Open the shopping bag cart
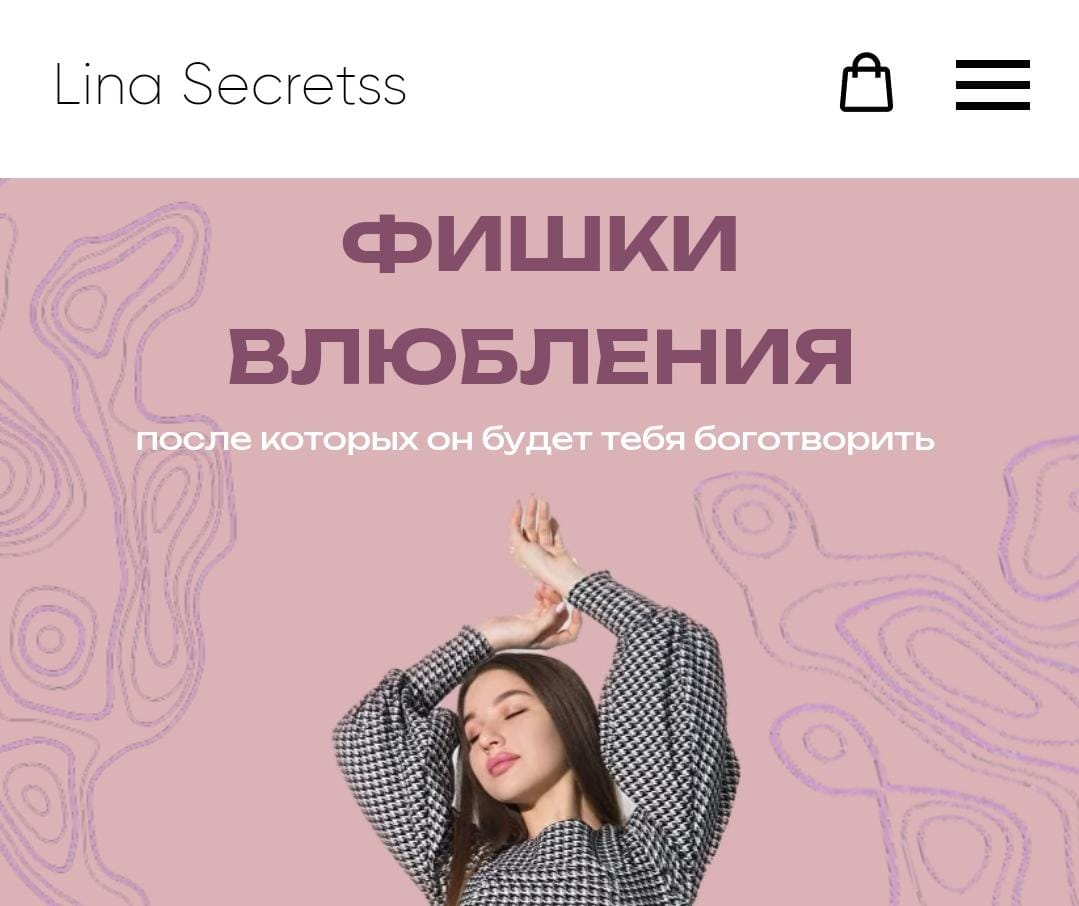Screen dimensions: 1079x906 point(866,82)
